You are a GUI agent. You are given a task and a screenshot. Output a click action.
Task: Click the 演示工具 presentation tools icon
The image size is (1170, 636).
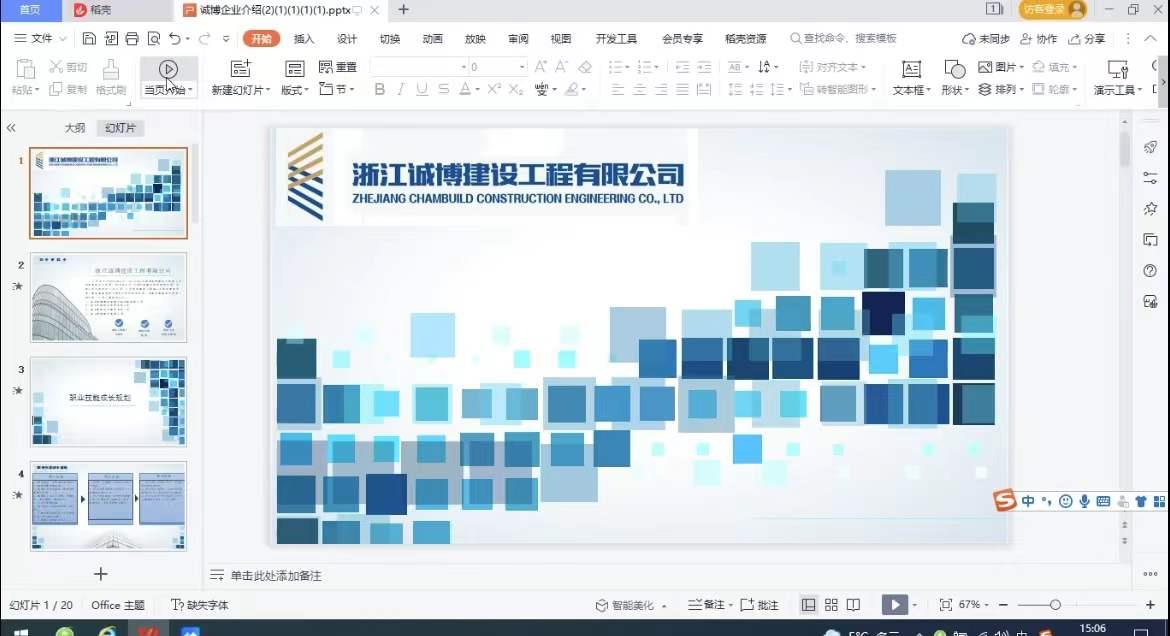click(1118, 69)
